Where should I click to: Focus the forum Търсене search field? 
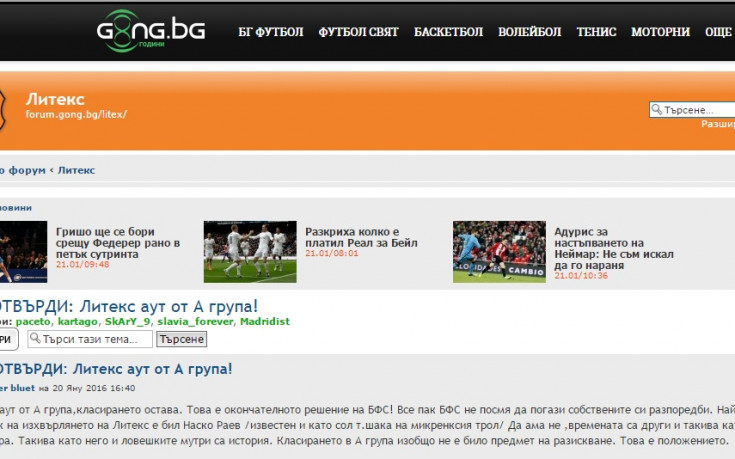pos(692,110)
